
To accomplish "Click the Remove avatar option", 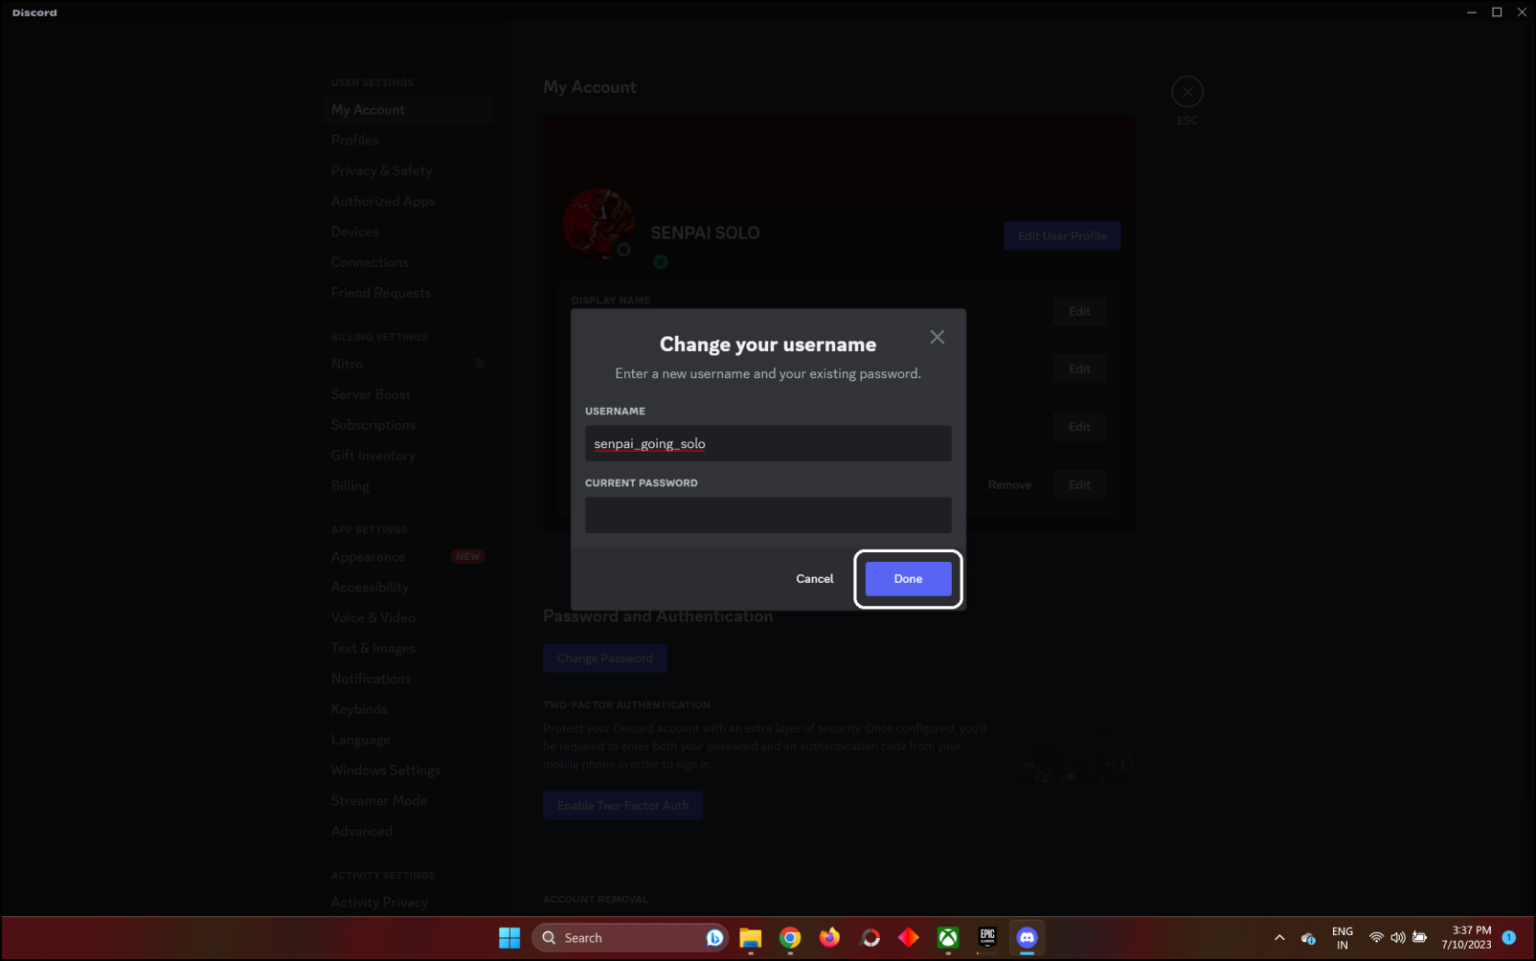I will pyautogui.click(x=1009, y=484).
